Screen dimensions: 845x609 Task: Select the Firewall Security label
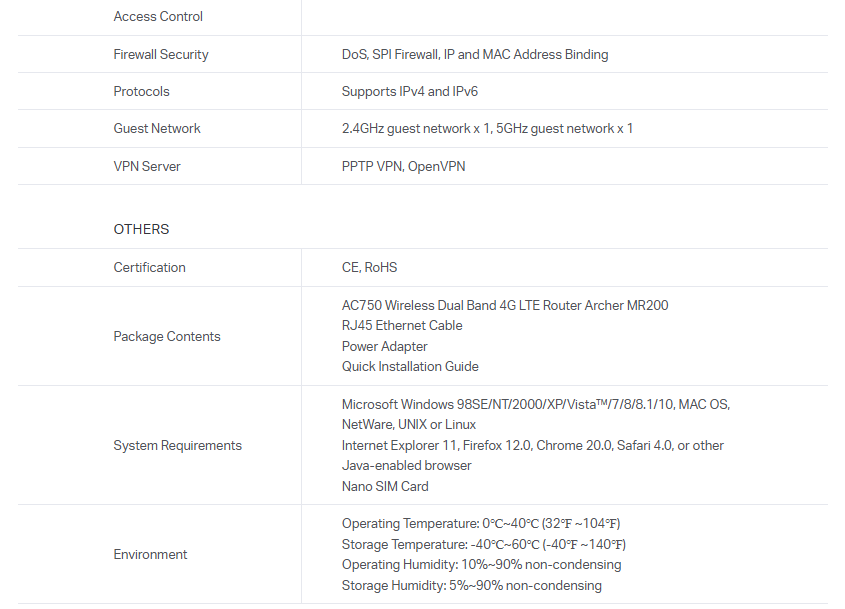[x=161, y=54]
